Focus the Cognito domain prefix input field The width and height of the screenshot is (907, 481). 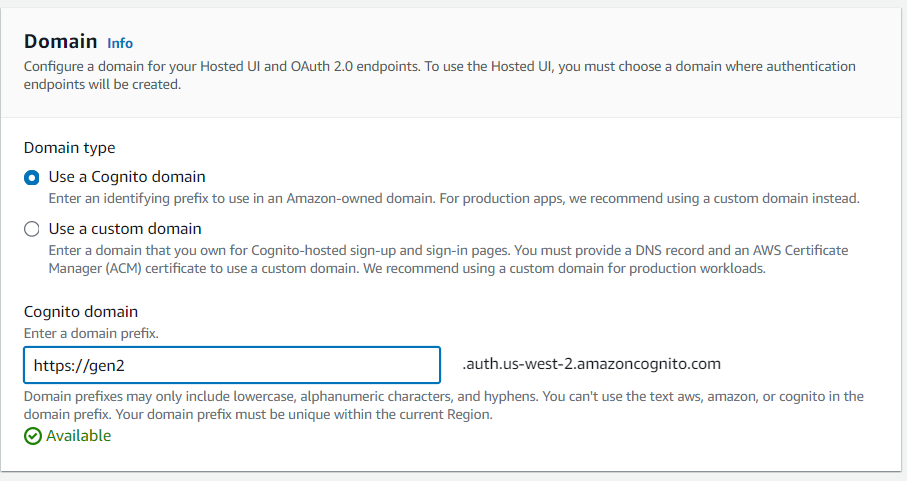[232, 365]
